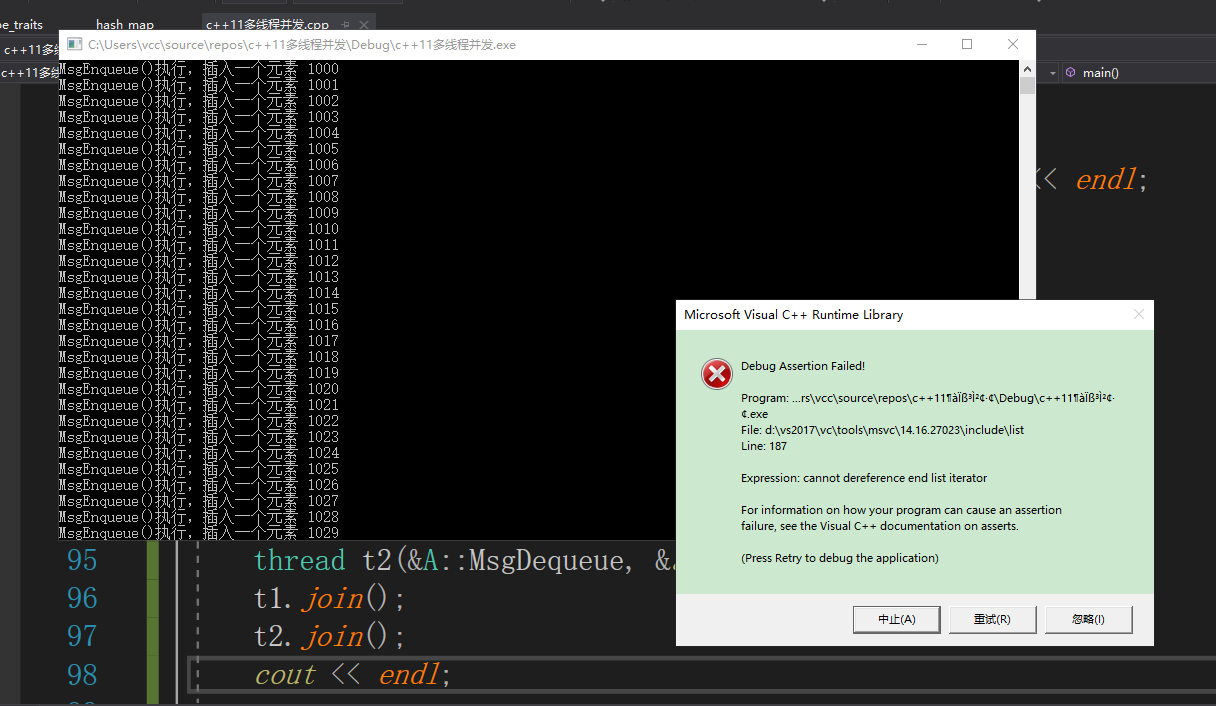Viewport: 1216px width, 706px height.
Task: Click the File path line in the dialog
Action: 882,430
